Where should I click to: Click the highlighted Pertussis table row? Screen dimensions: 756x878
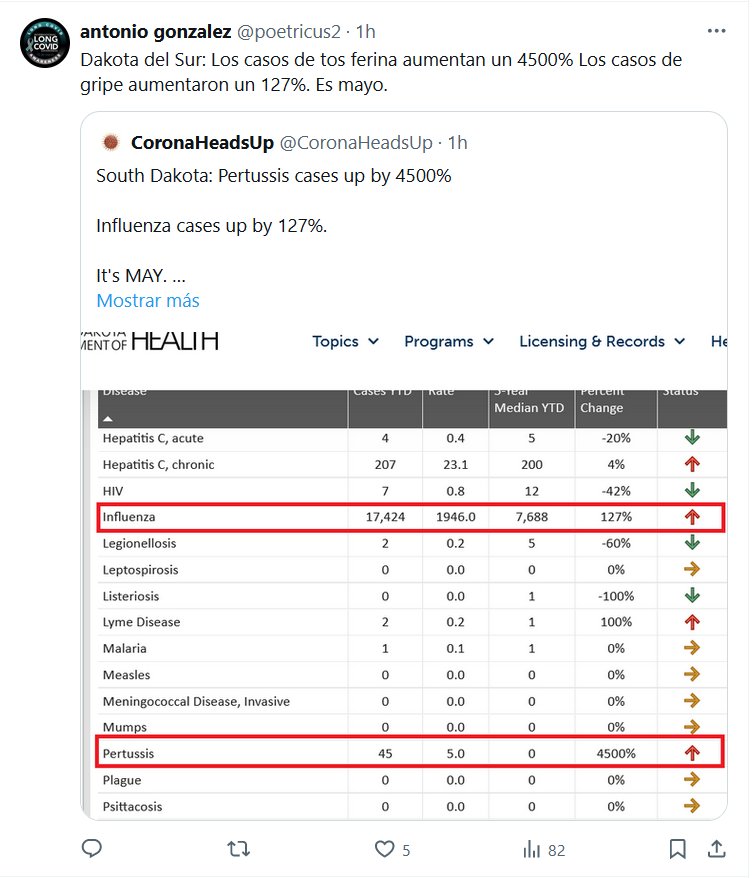(x=408, y=753)
